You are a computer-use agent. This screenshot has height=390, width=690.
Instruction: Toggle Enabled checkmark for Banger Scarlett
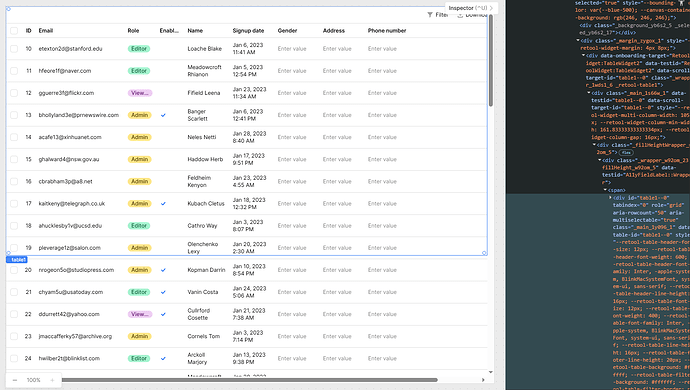(x=163, y=115)
